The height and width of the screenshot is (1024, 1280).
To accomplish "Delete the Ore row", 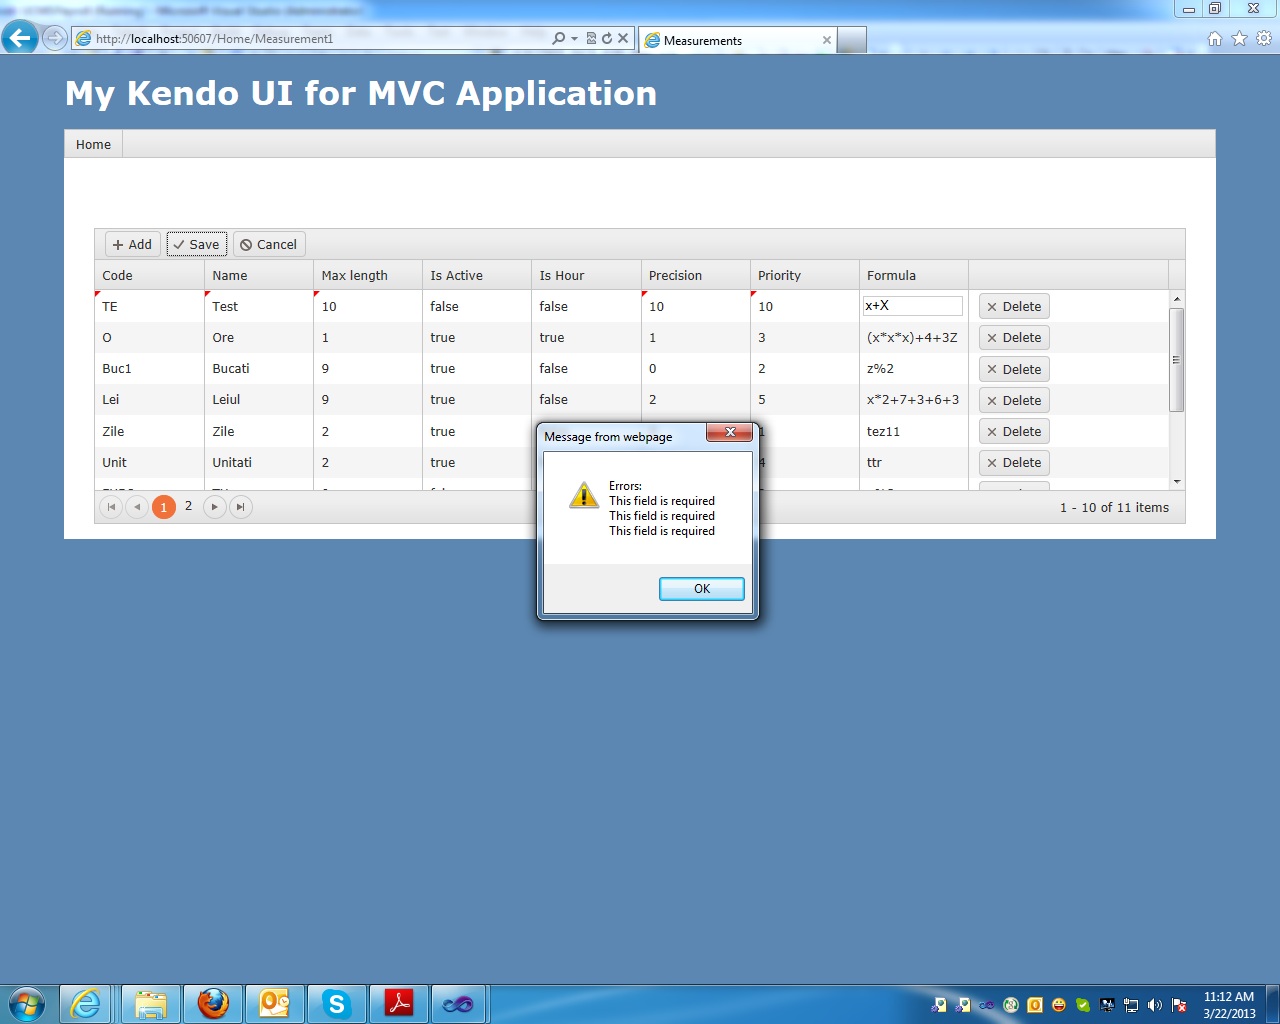I will 1014,338.
